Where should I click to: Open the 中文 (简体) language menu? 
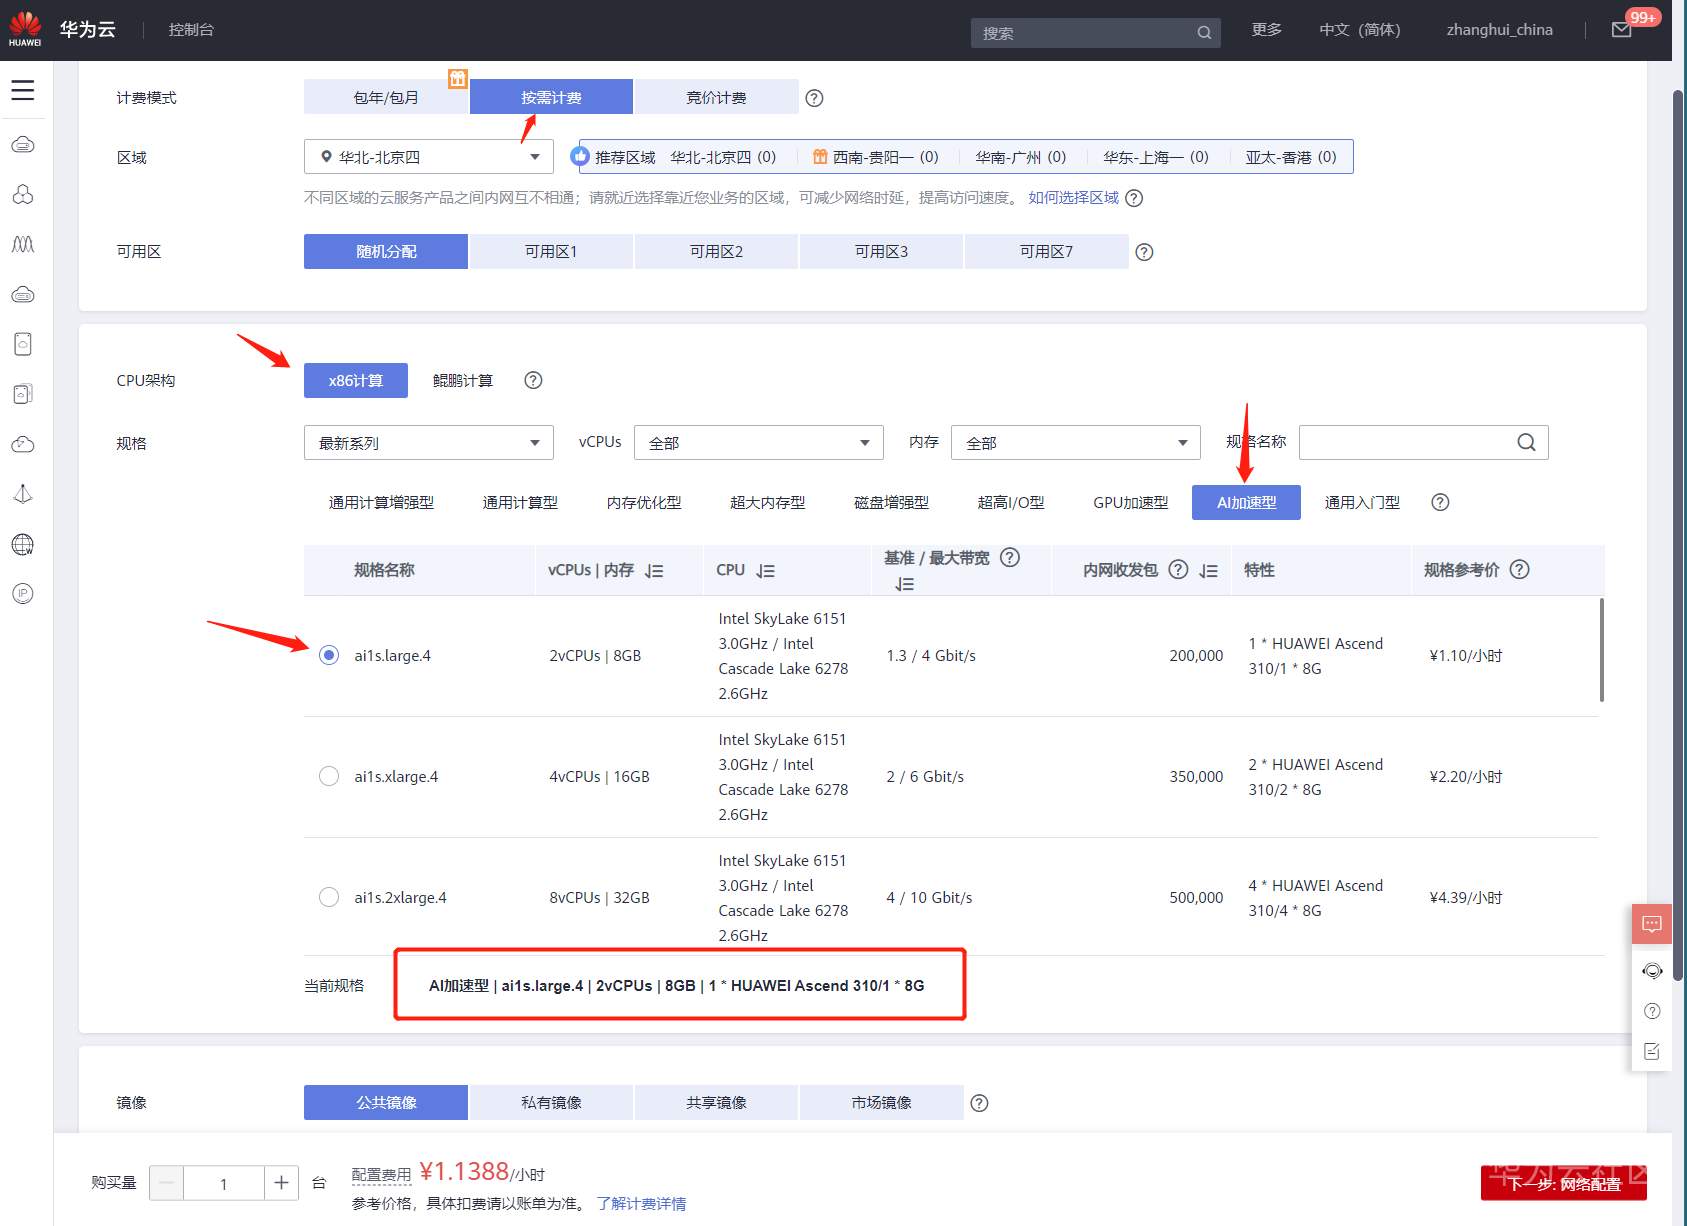(x=1359, y=30)
